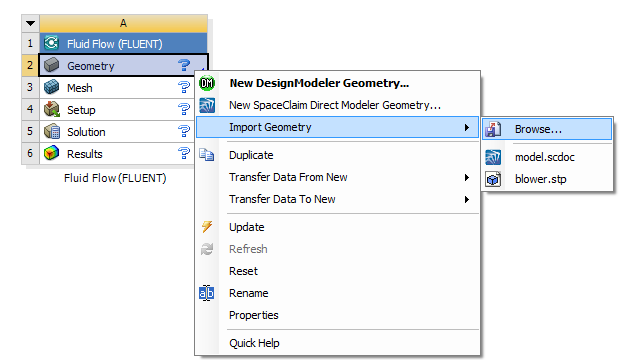This screenshot has width=619, height=360.
Task: Choose New DesignModeler Geometry... entry
Action: point(319,83)
